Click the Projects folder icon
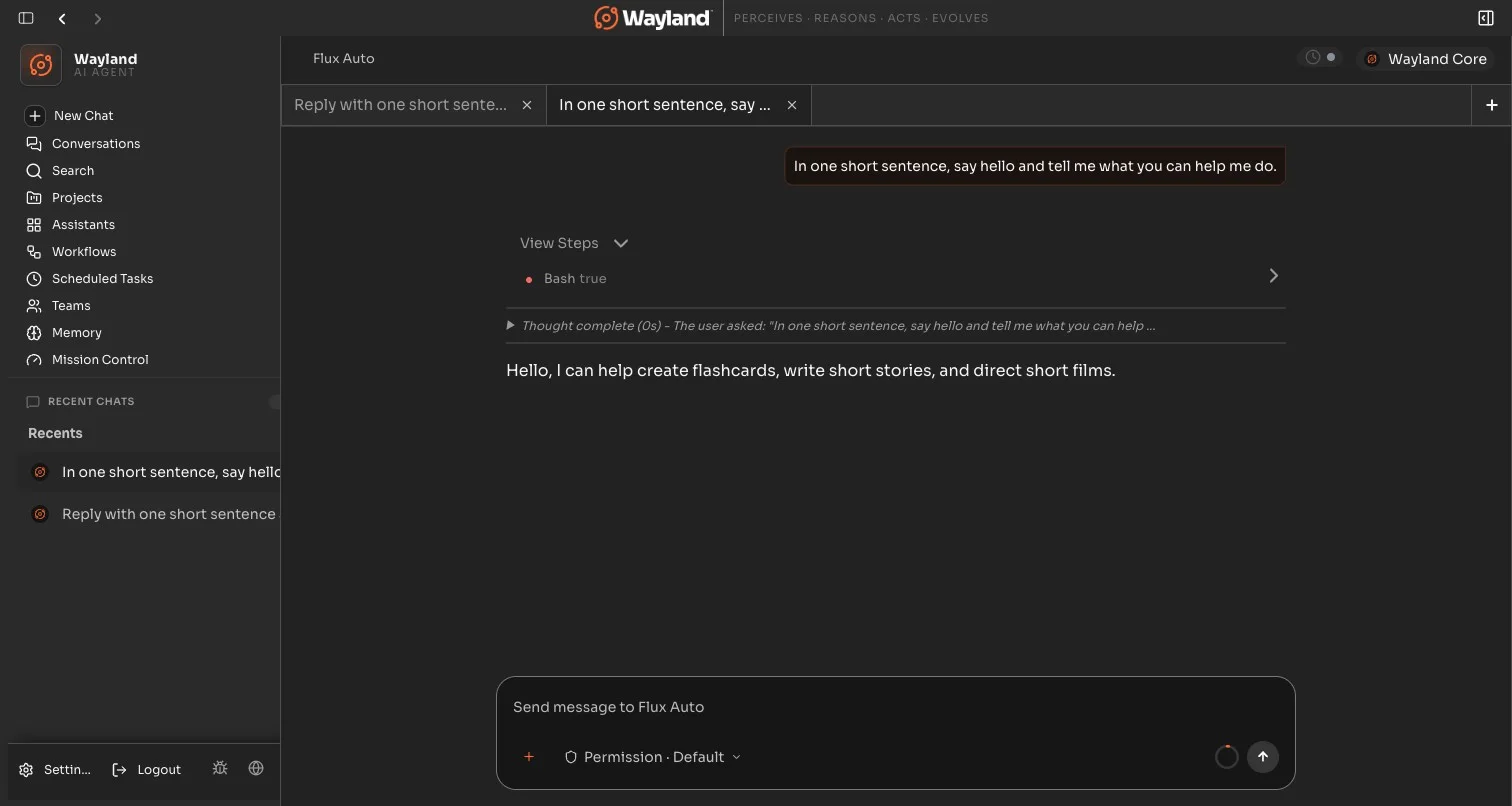This screenshot has height=806, width=1512. point(34,198)
